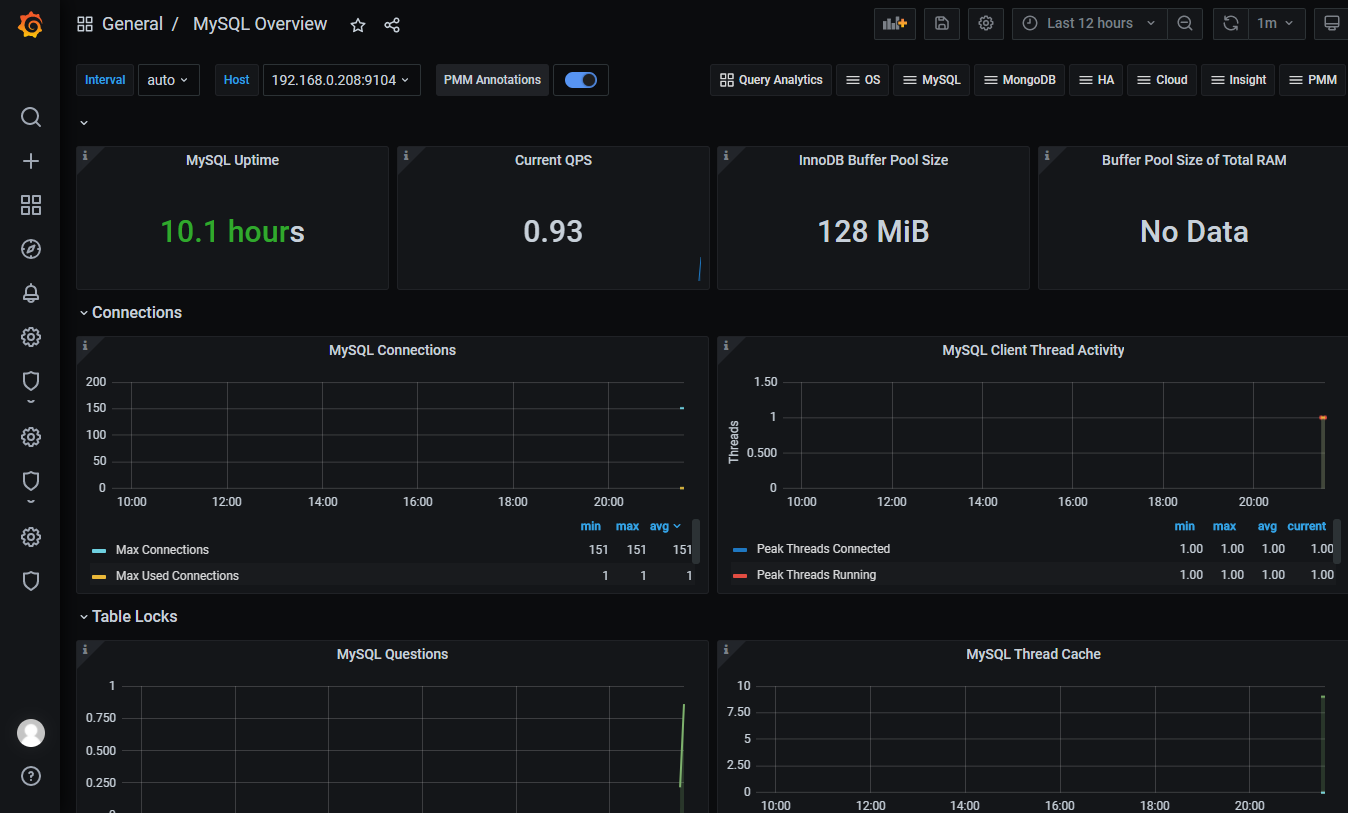Open the MySQL Thread Cache title menu

[x=1033, y=654]
